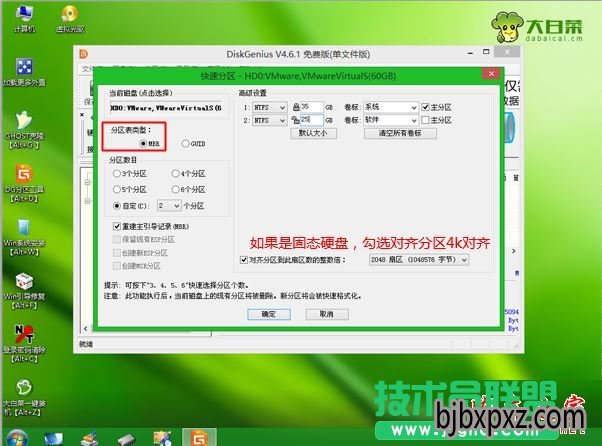
Task: Choose the 5个分区 option
Action: coord(117,189)
